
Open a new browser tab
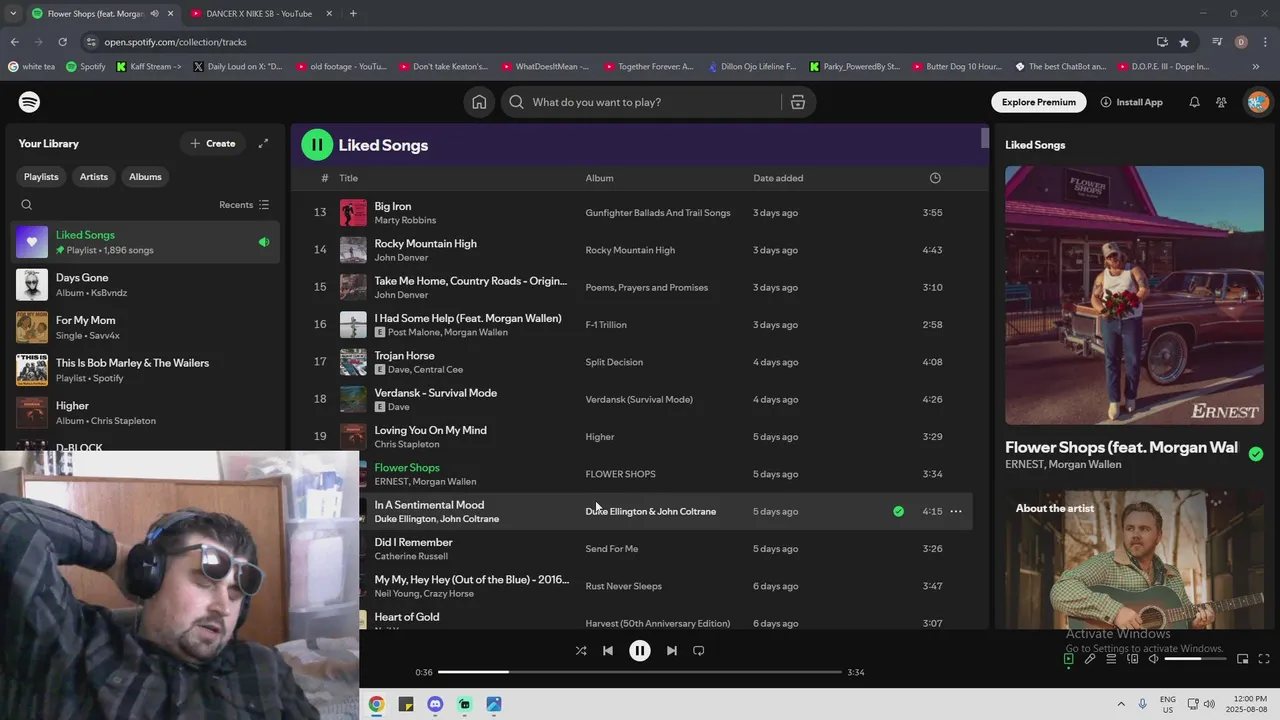(x=353, y=13)
